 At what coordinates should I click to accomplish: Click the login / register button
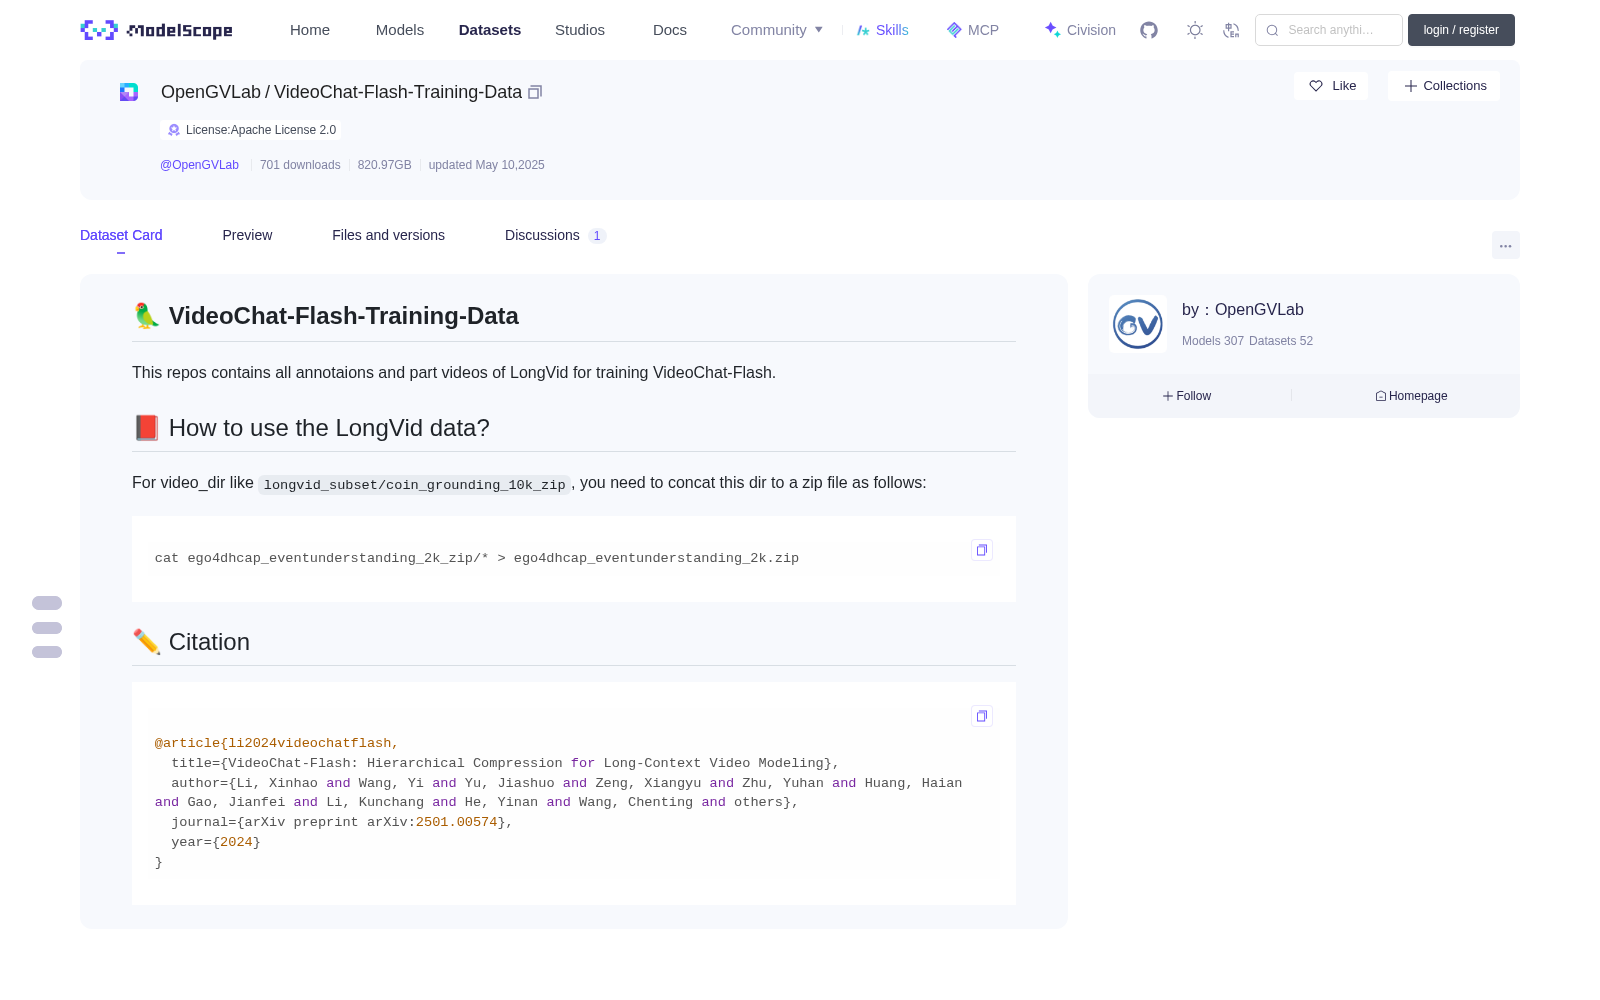1461,30
